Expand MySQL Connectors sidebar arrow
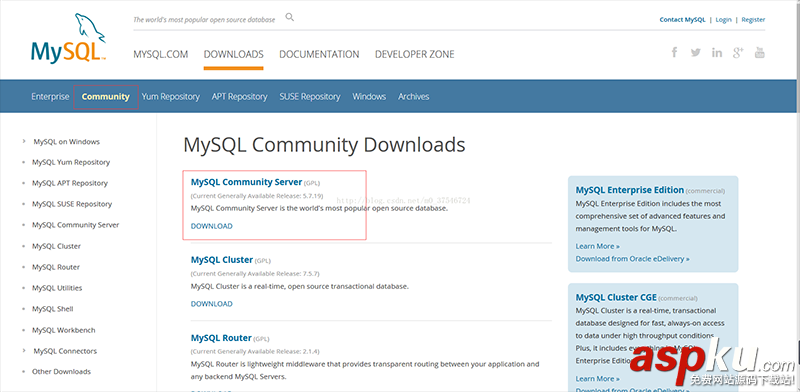 (x=24, y=351)
